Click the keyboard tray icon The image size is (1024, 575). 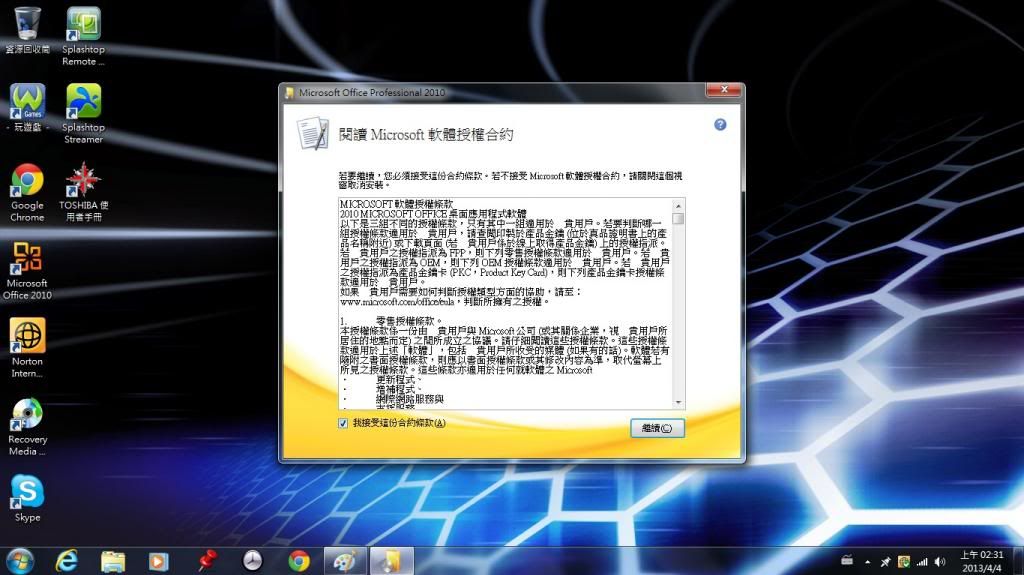(847, 561)
